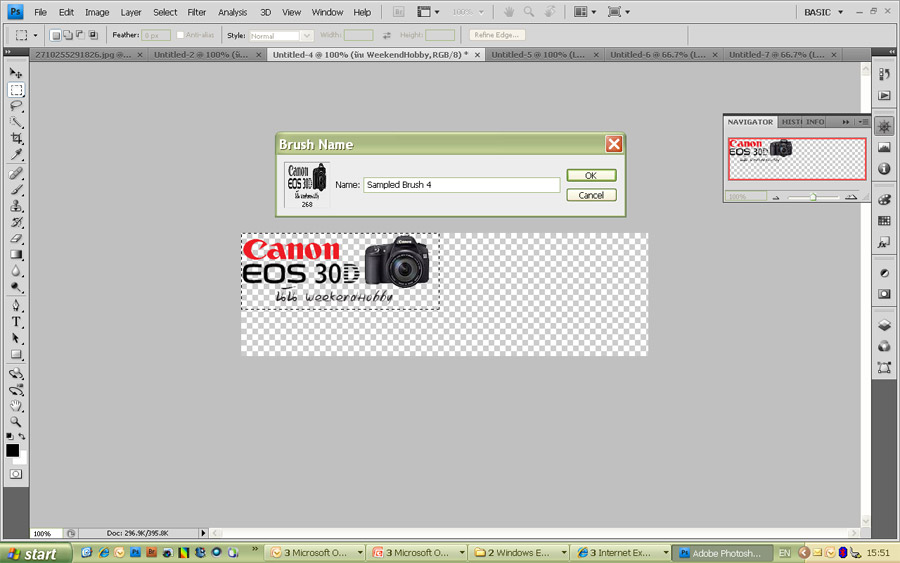Image resolution: width=900 pixels, height=563 pixels.
Task: Open the Style dropdown in options bar
Action: pos(280,35)
